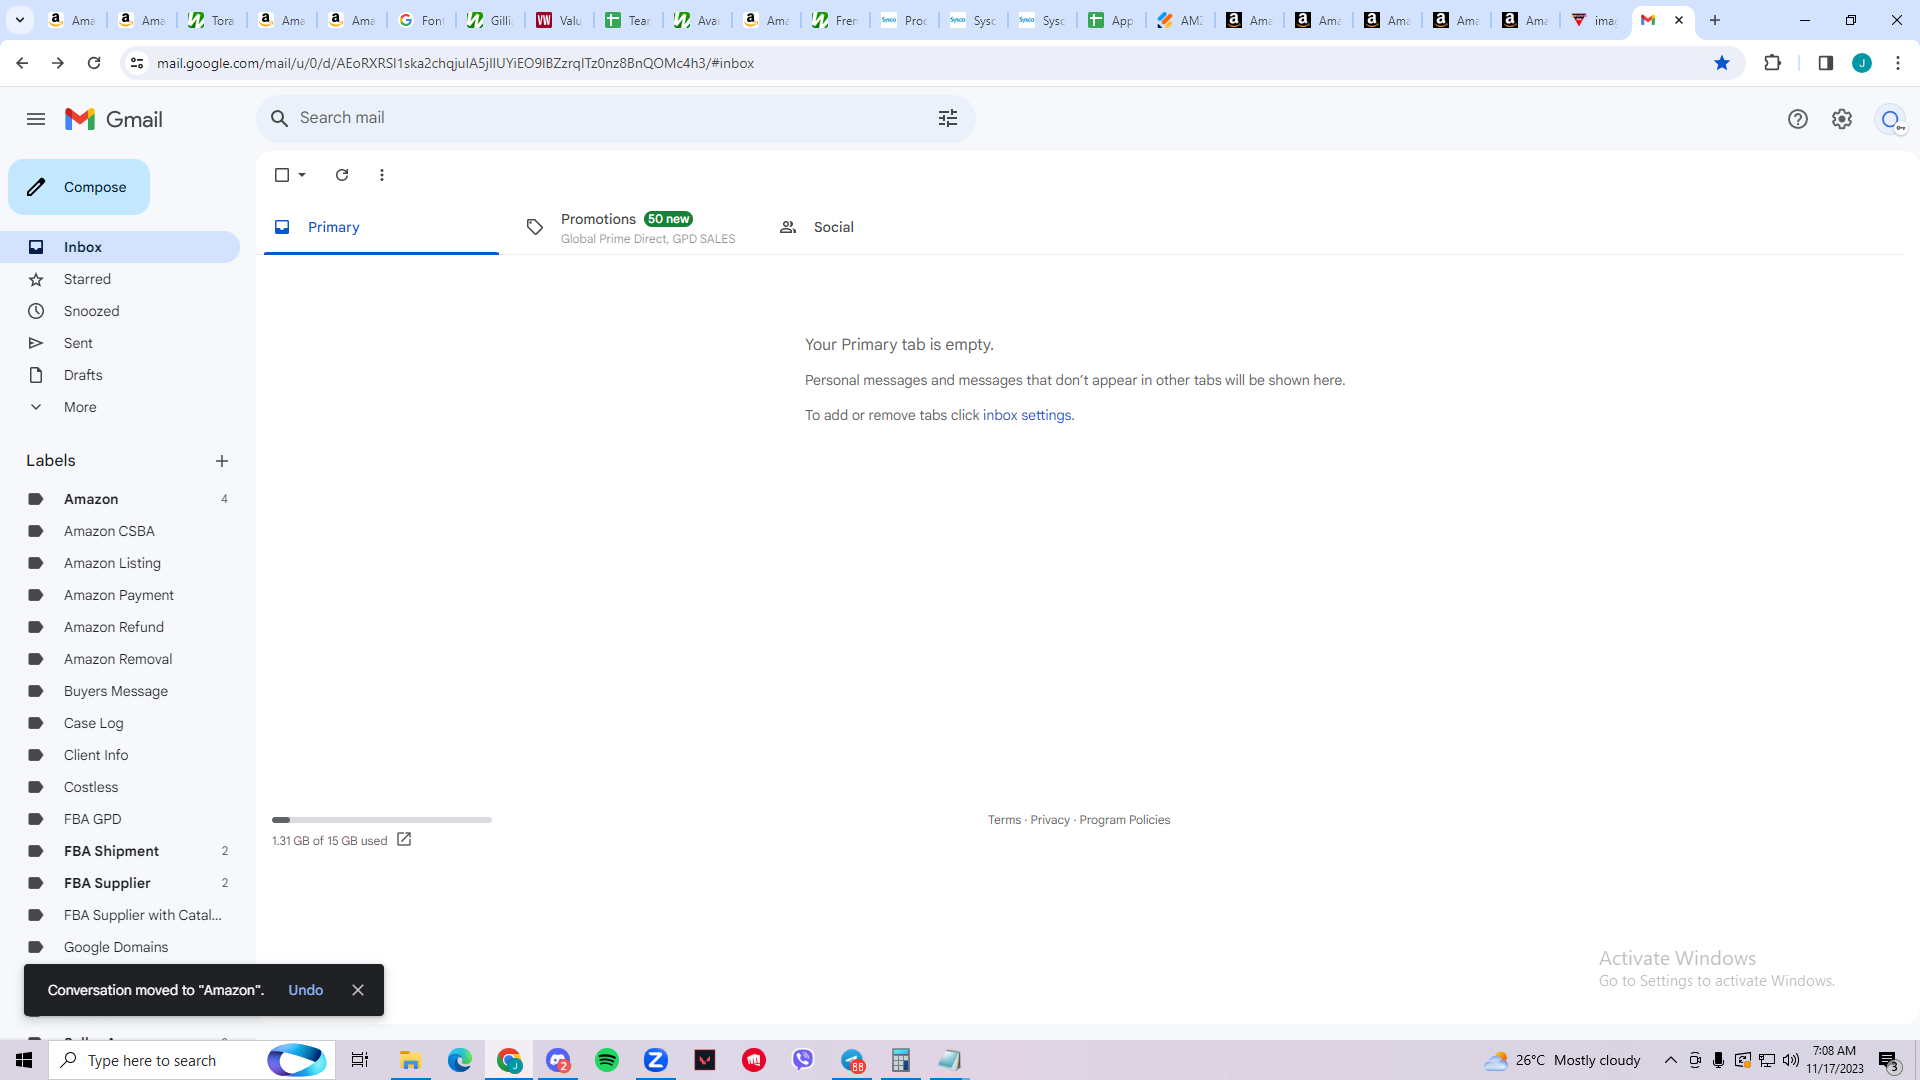Show hidden system tray icons

tap(1671, 1060)
